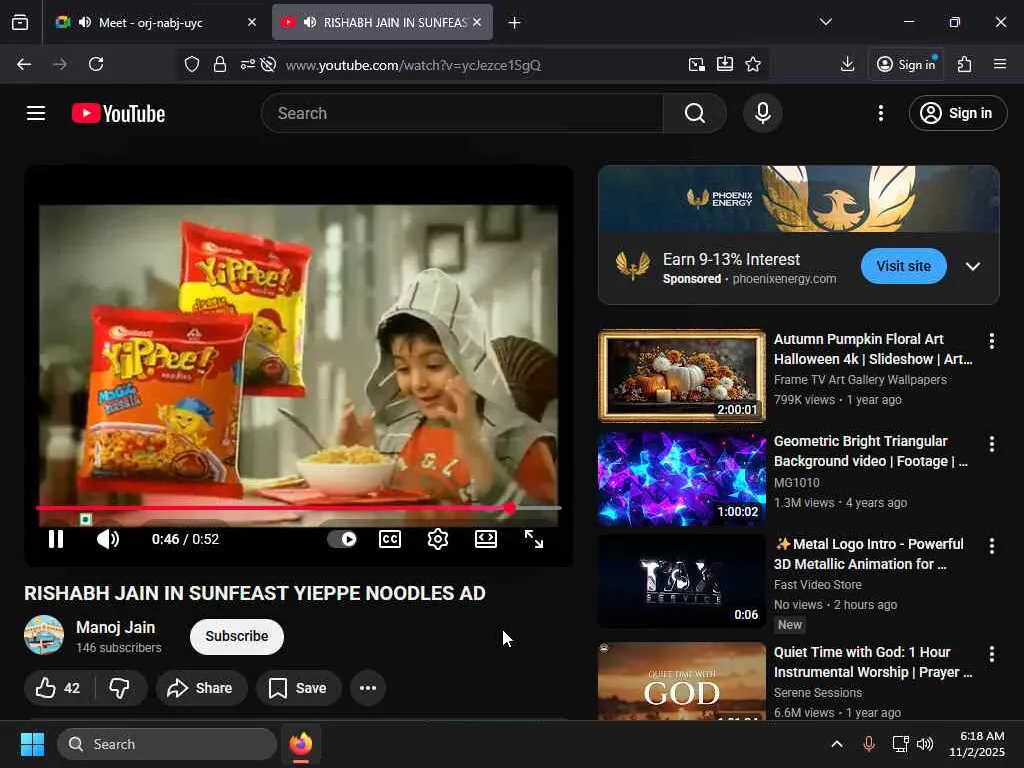Viewport: 1024px width, 768px height.
Task: Close the Meet browser tab
Action: click(252, 22)
